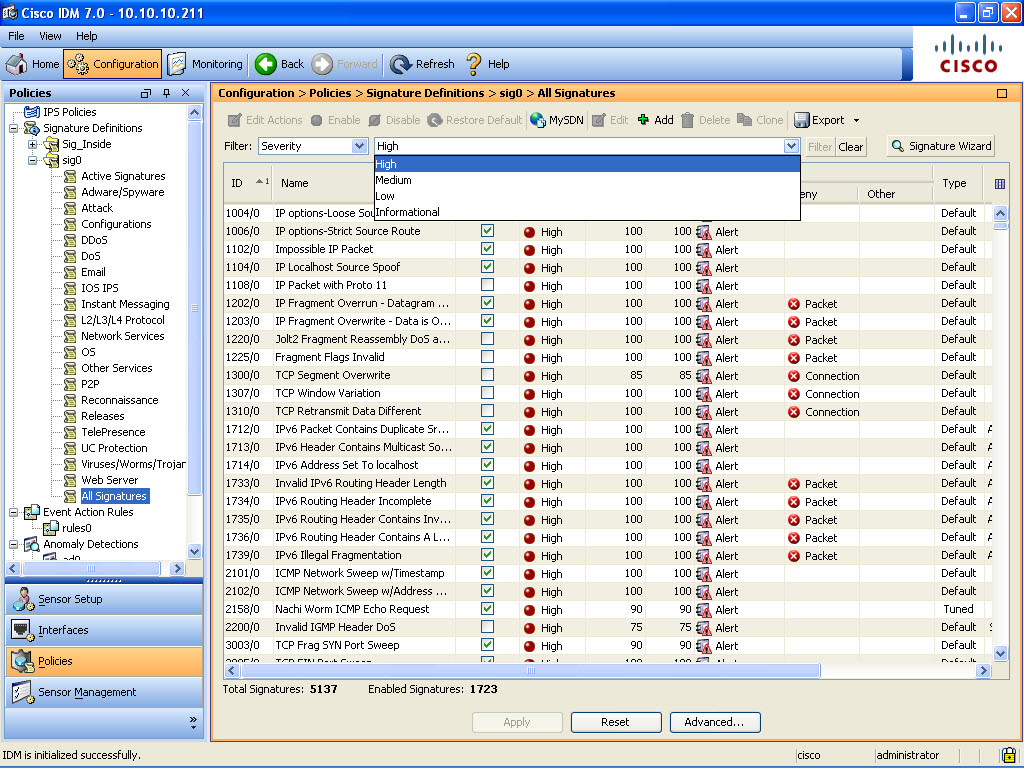The width and height of the screenshot is (1024, 768).
Task: Click the Export icon
Action: [801, 120]
